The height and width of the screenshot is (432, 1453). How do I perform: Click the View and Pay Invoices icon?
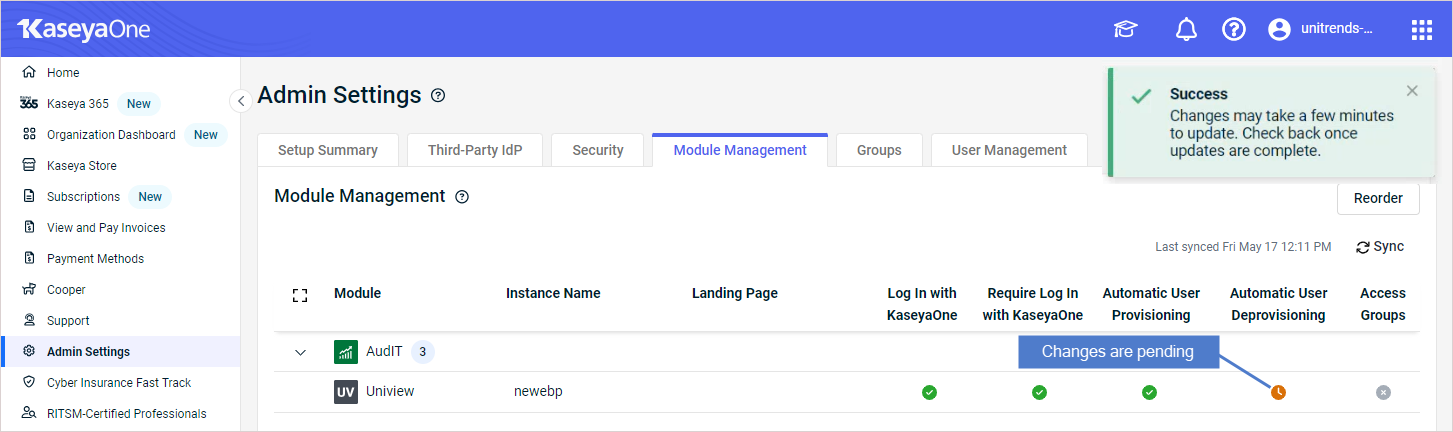(29, 227)
